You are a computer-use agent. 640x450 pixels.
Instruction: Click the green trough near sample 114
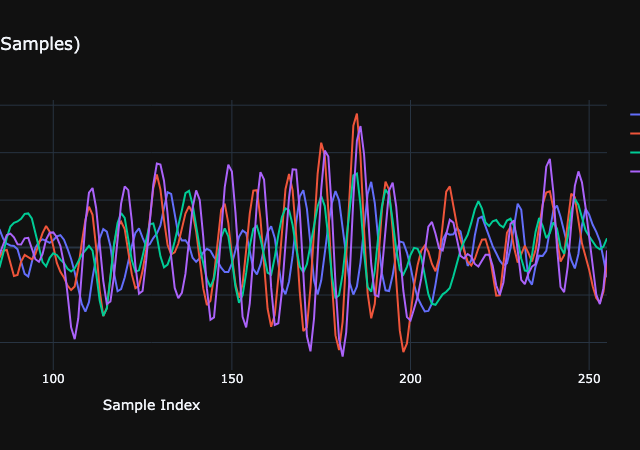pos(104,316)
